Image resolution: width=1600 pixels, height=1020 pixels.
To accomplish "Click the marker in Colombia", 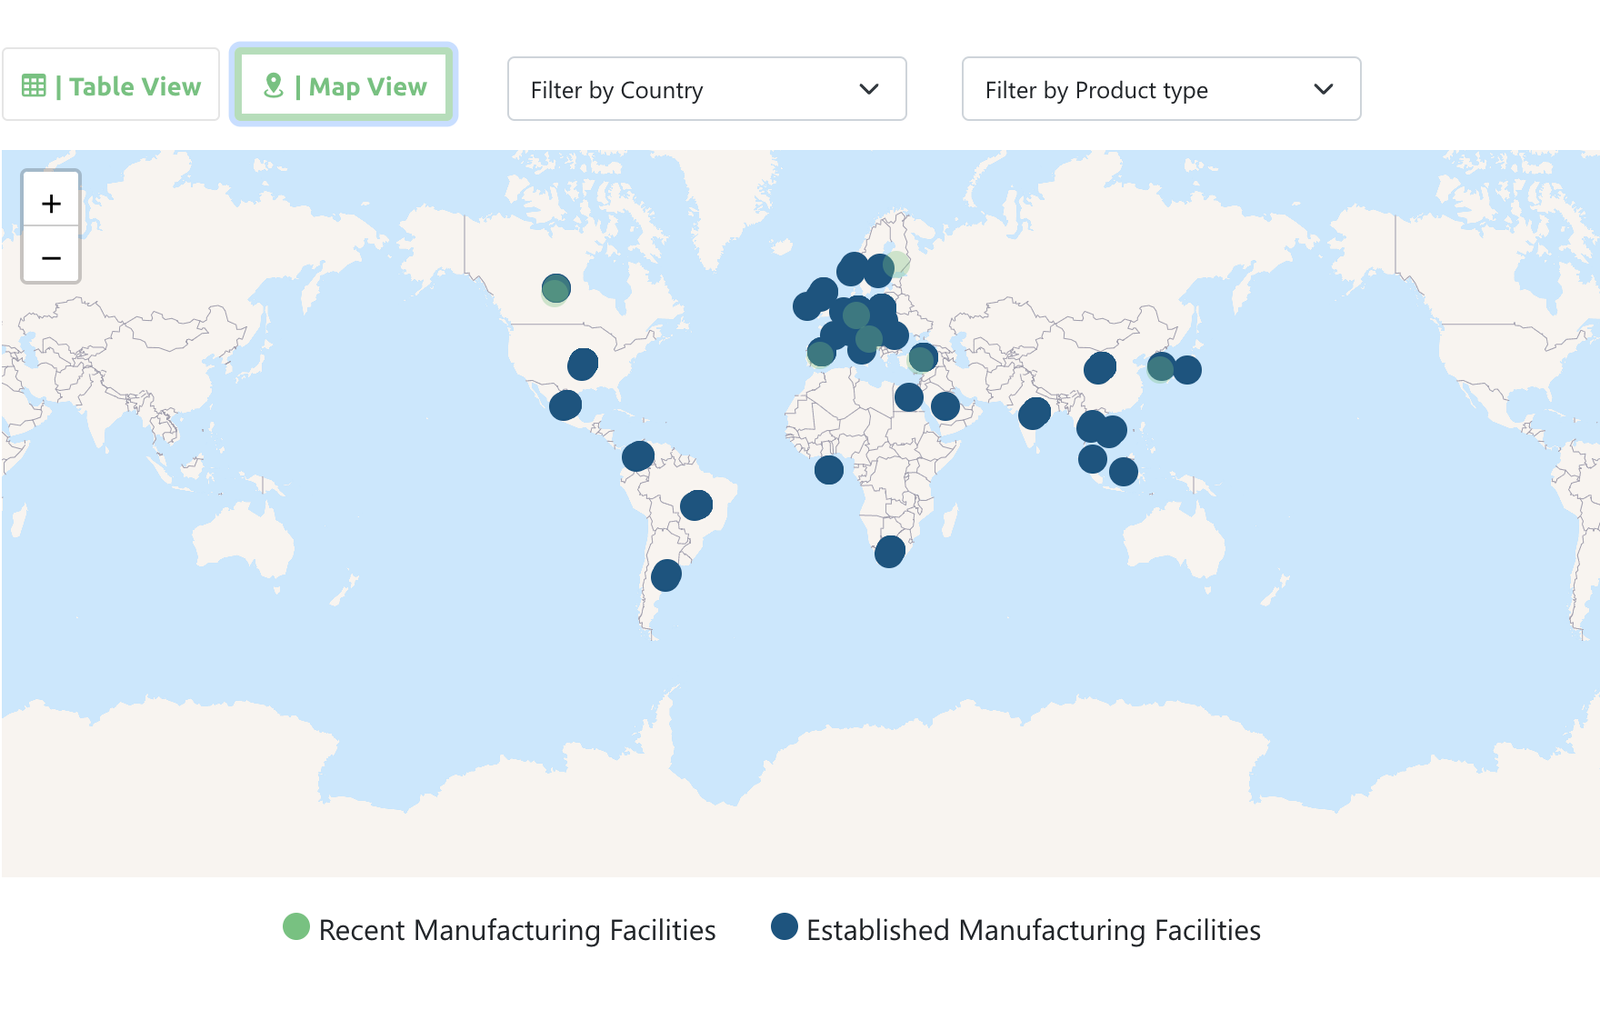I will 638,456.
